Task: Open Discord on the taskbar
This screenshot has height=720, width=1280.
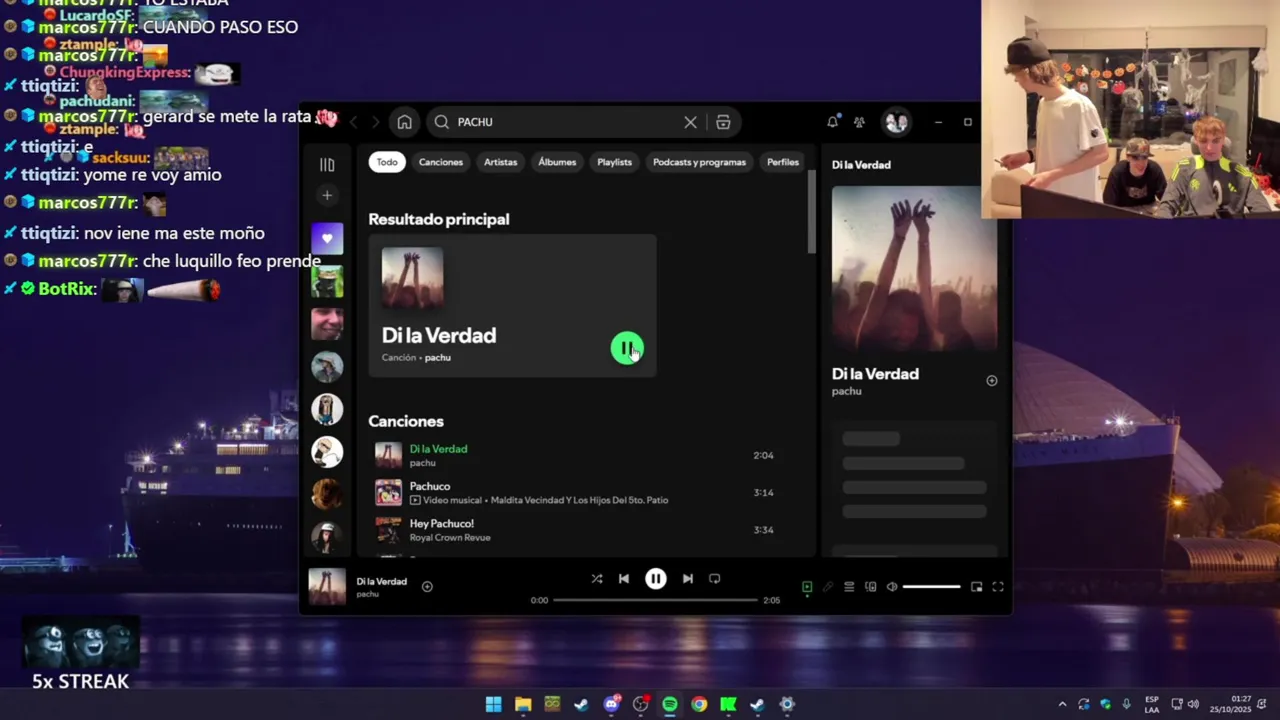Action: tap(611, 705)
